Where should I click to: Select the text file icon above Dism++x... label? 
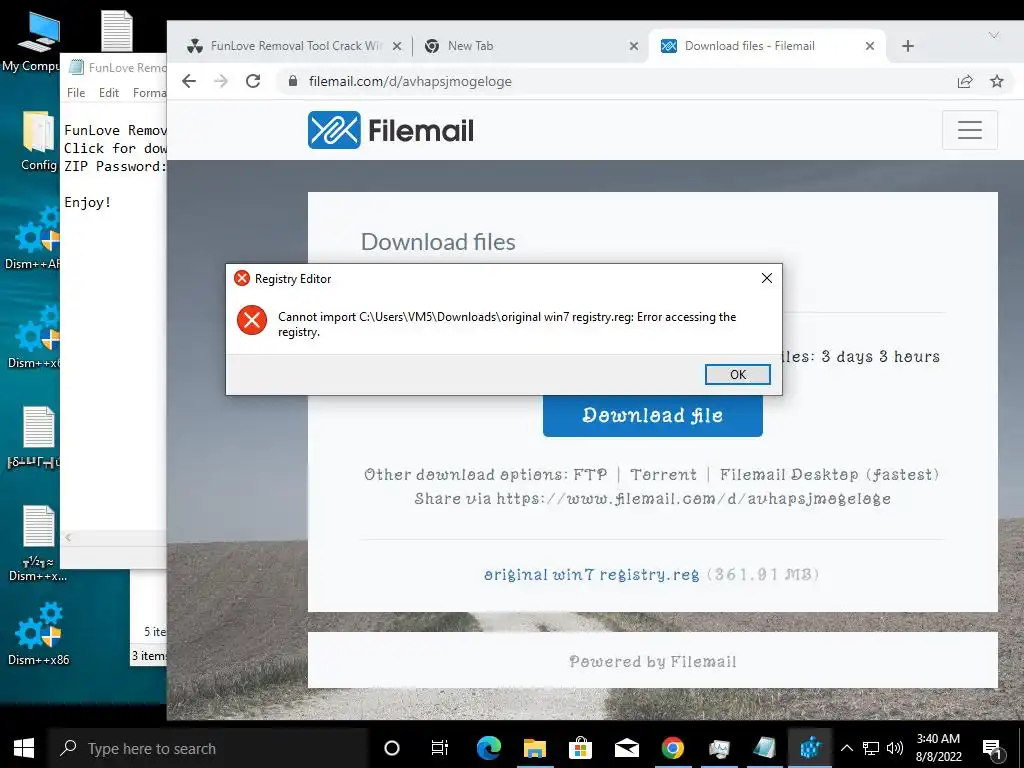pos(38,526)
